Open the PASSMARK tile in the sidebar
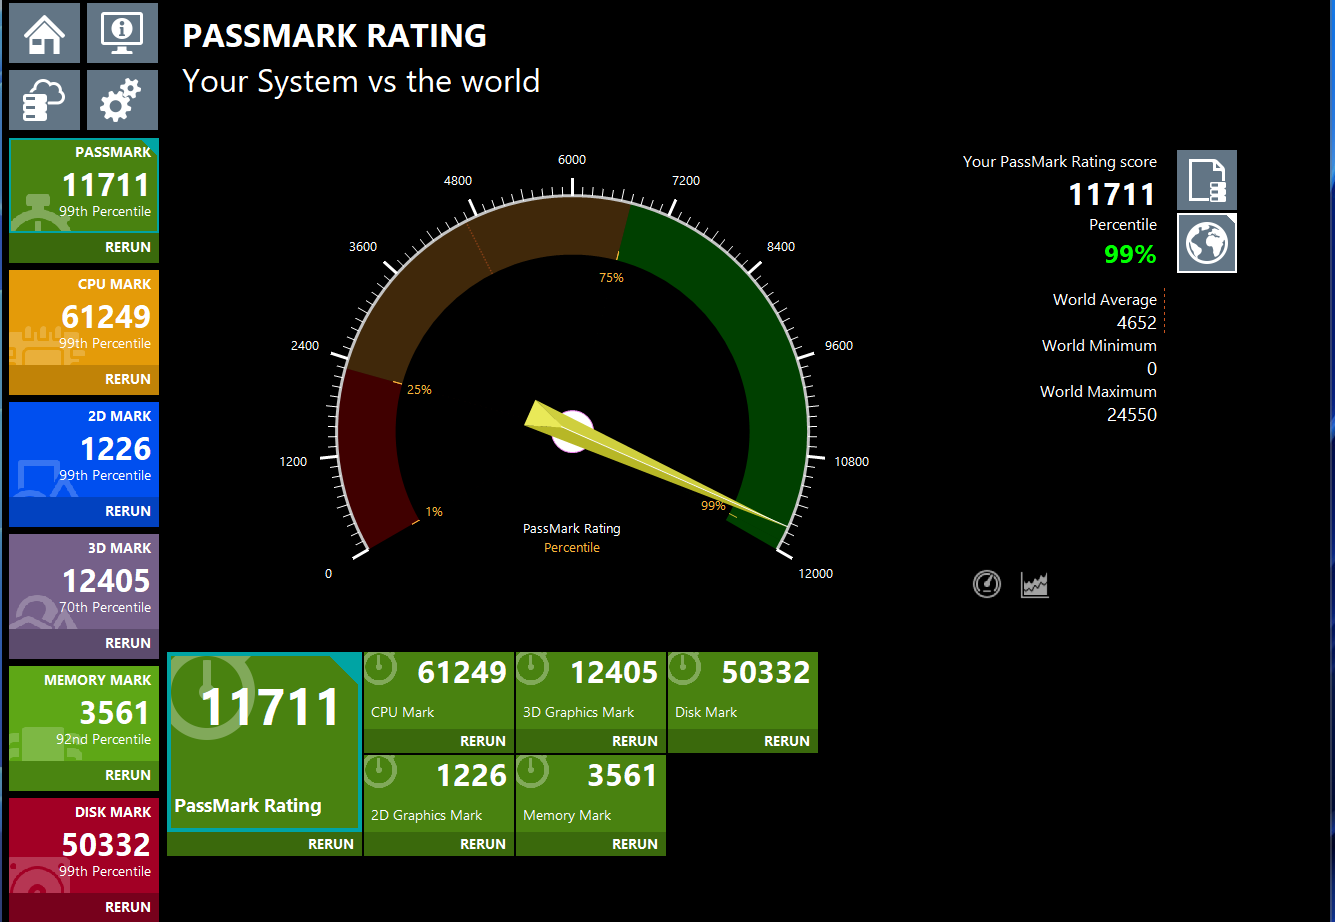The height and width of the screenshot is (922, 1335). (84, 186)
